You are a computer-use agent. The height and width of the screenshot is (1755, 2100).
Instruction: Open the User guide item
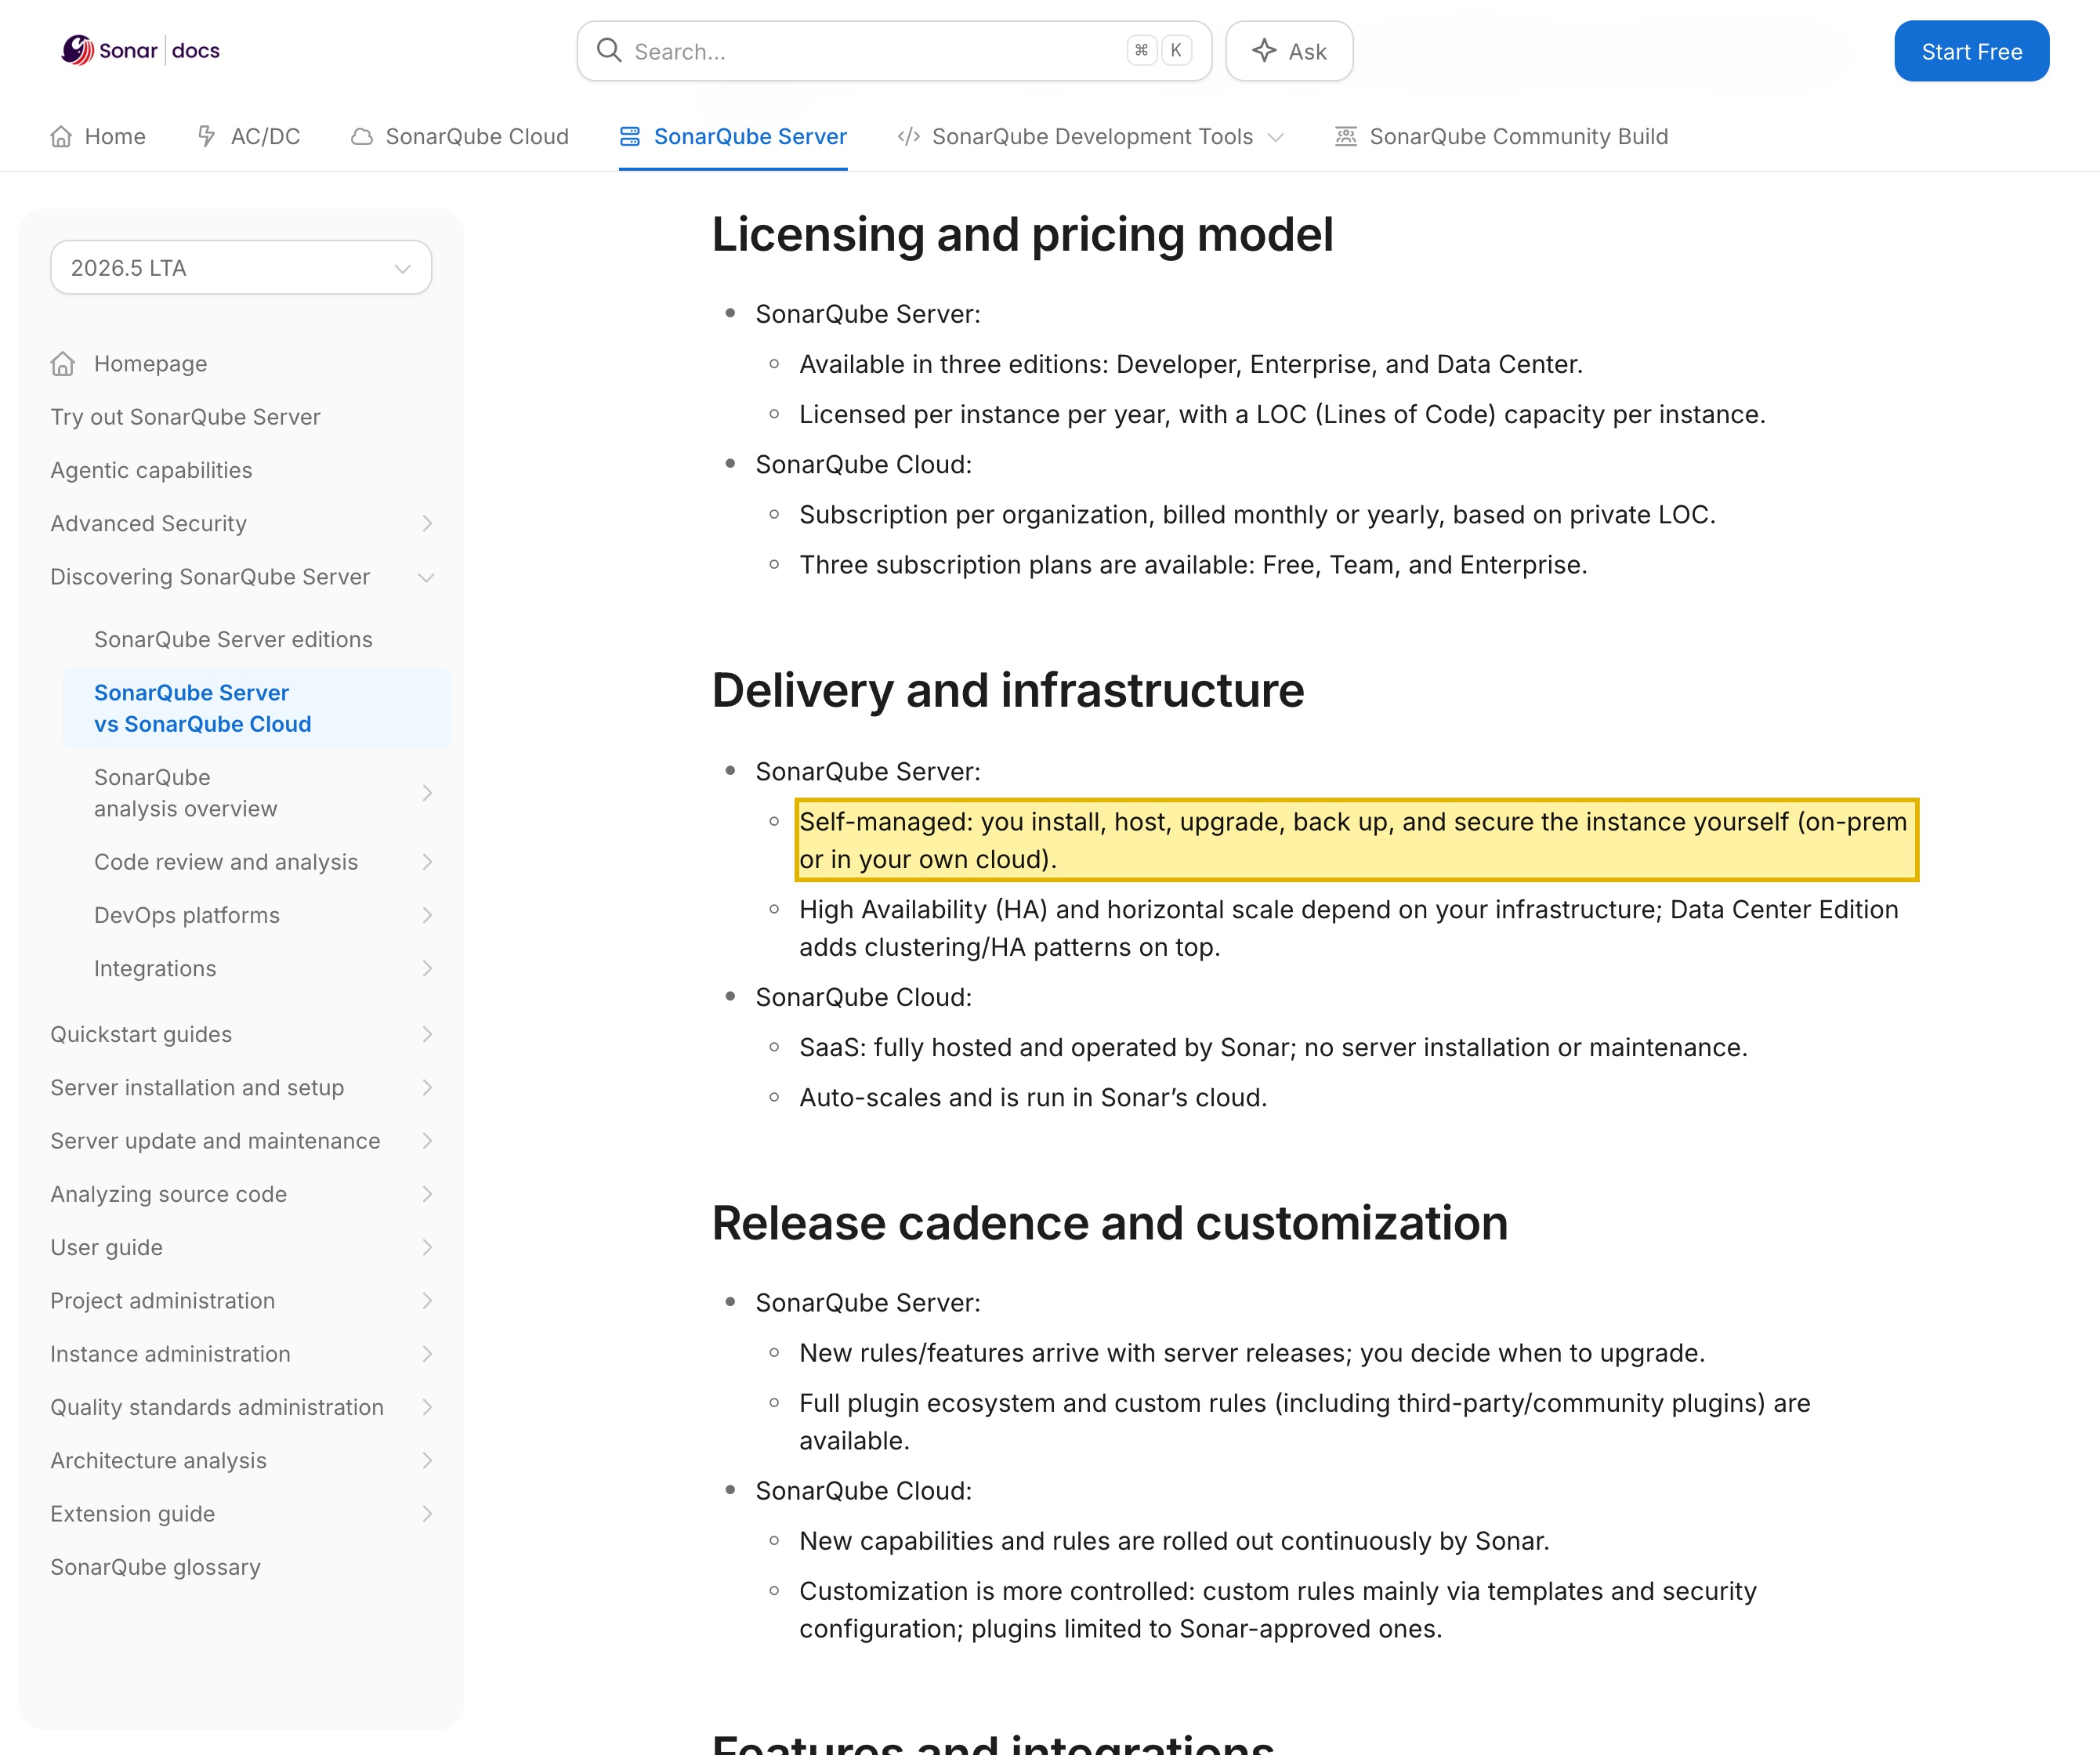click(x=241, y=1247)
